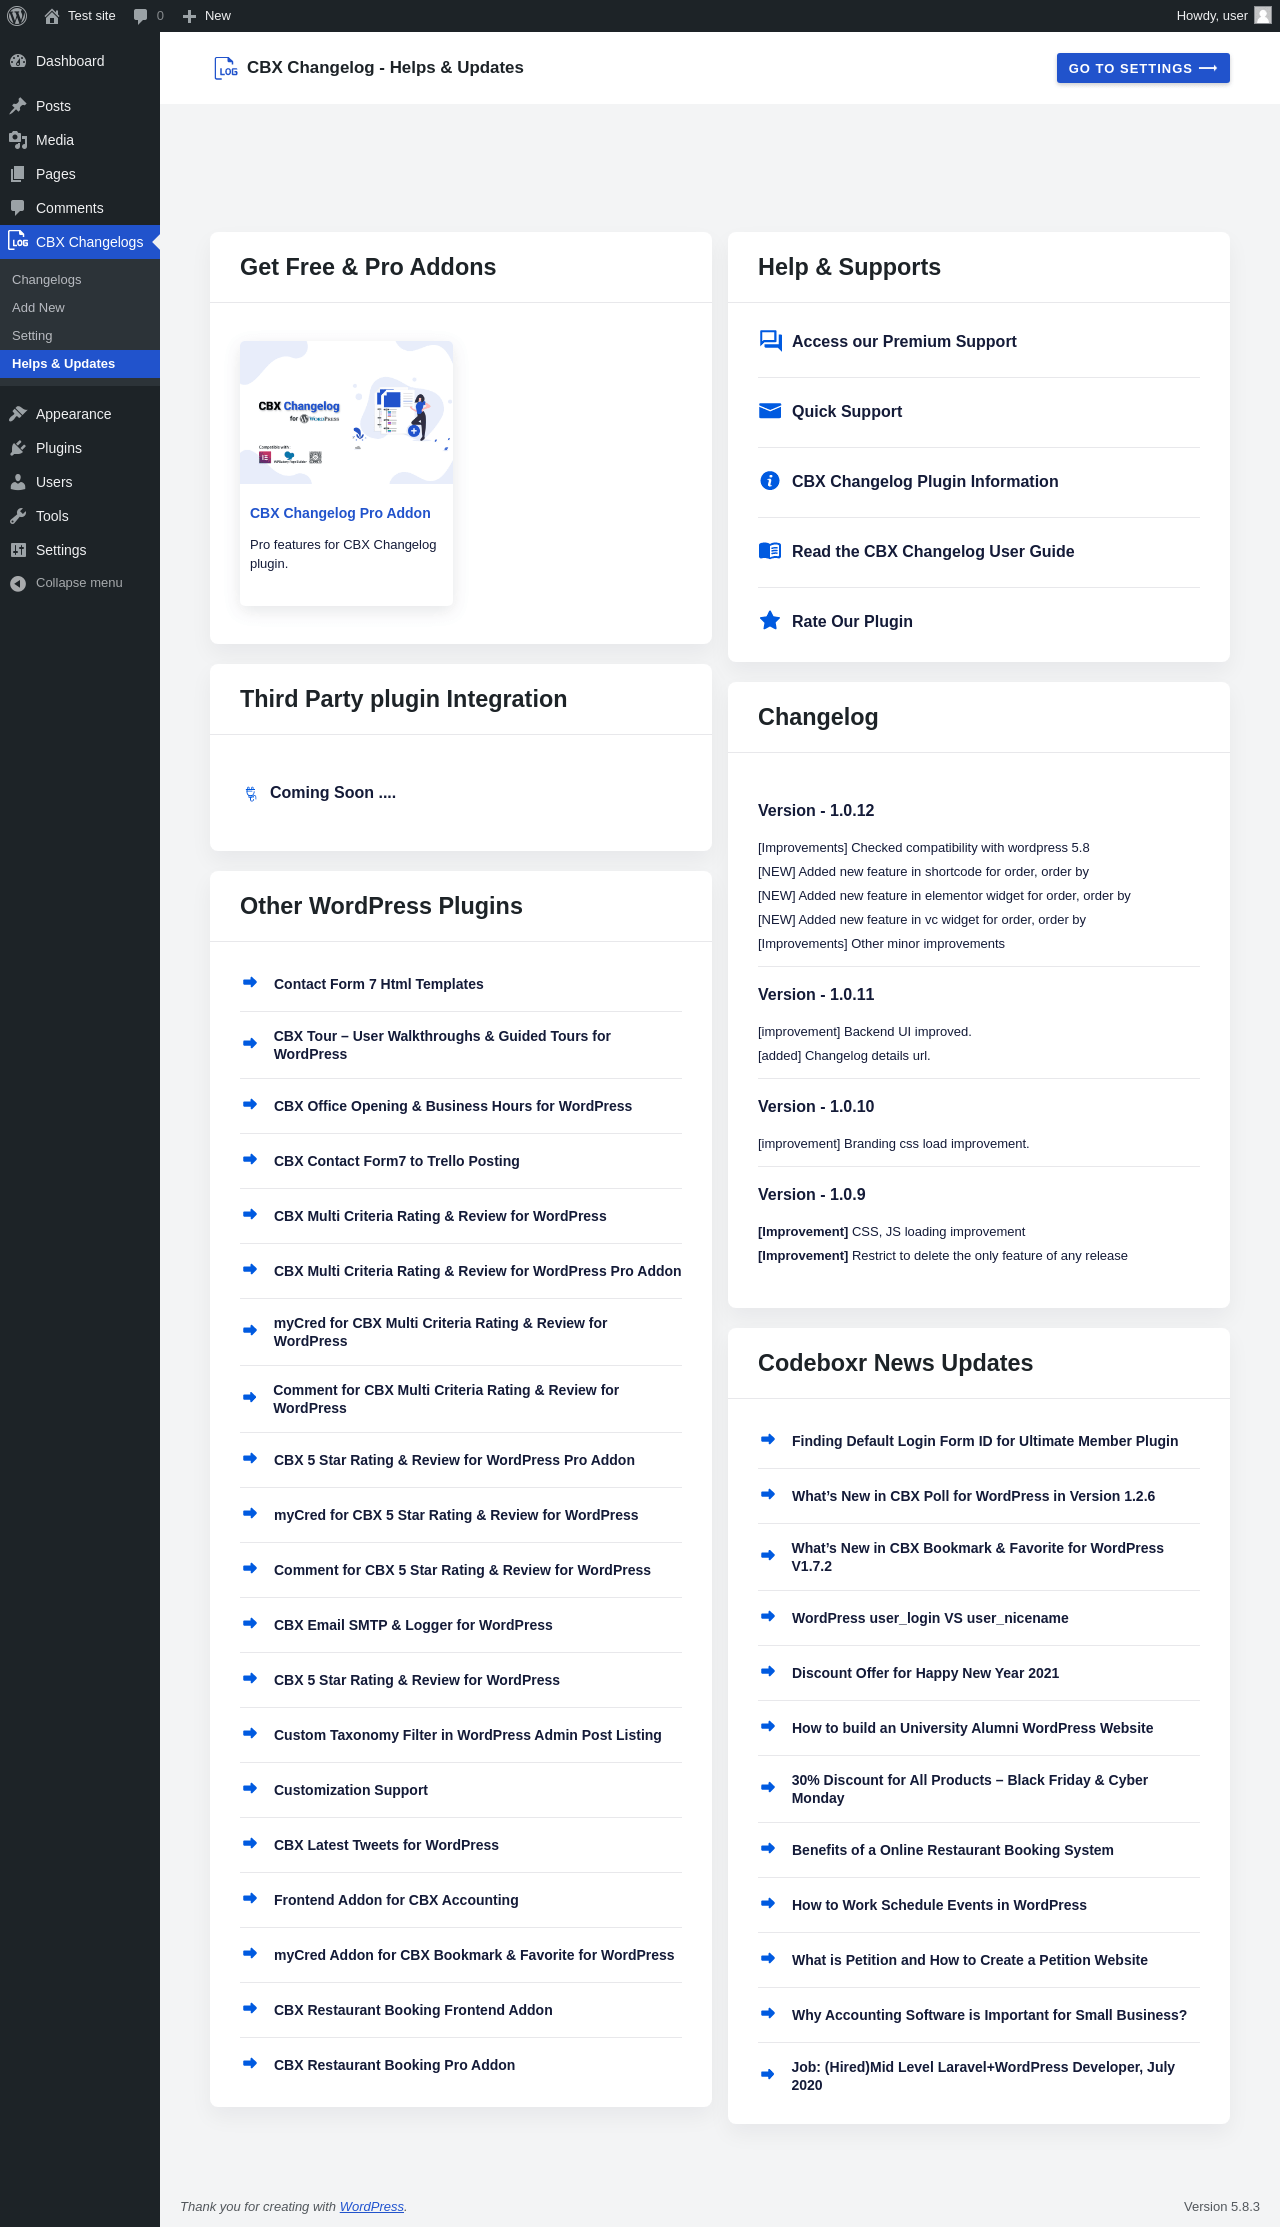Click the Version - 1.0.12 changelog heading

816,810
